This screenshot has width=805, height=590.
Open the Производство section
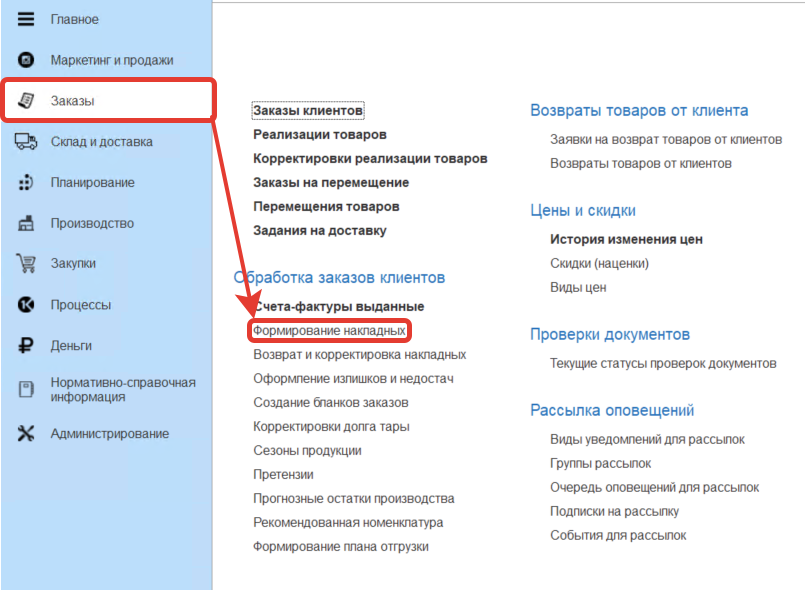pos(92,223)
